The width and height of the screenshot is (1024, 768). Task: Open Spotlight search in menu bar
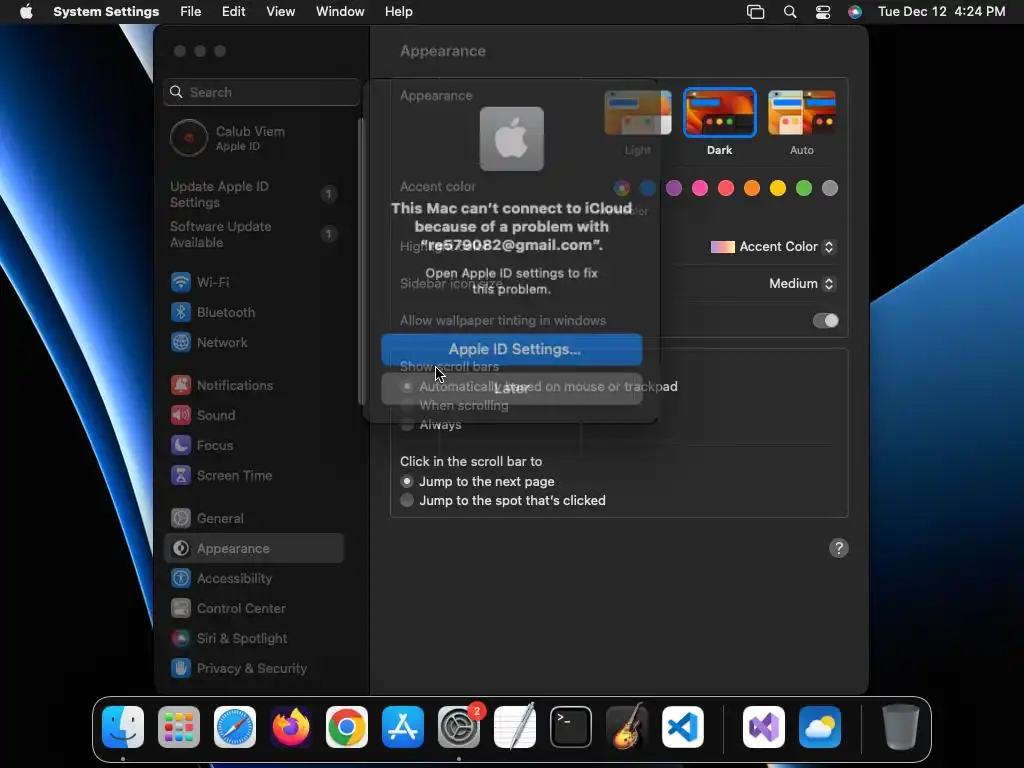click(x=790, y=12)
